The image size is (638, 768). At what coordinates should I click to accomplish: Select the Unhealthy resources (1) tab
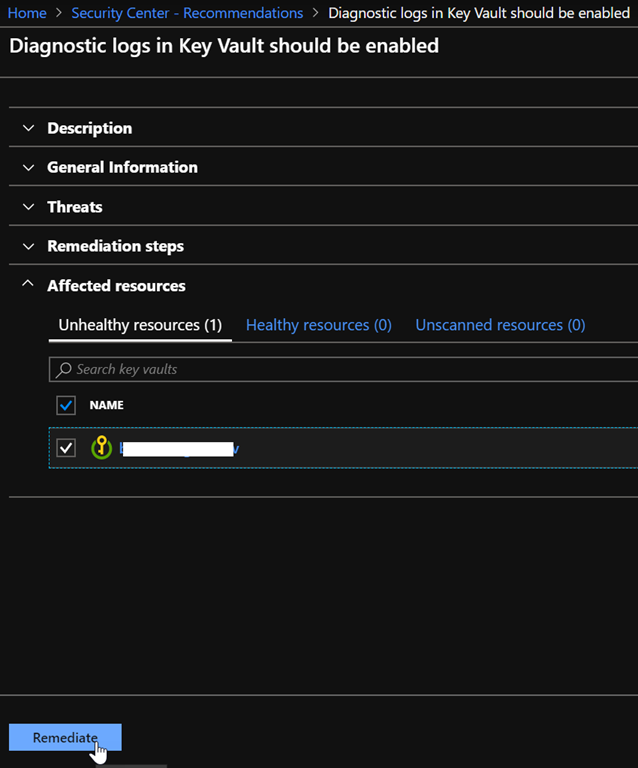tap(140, 325)
